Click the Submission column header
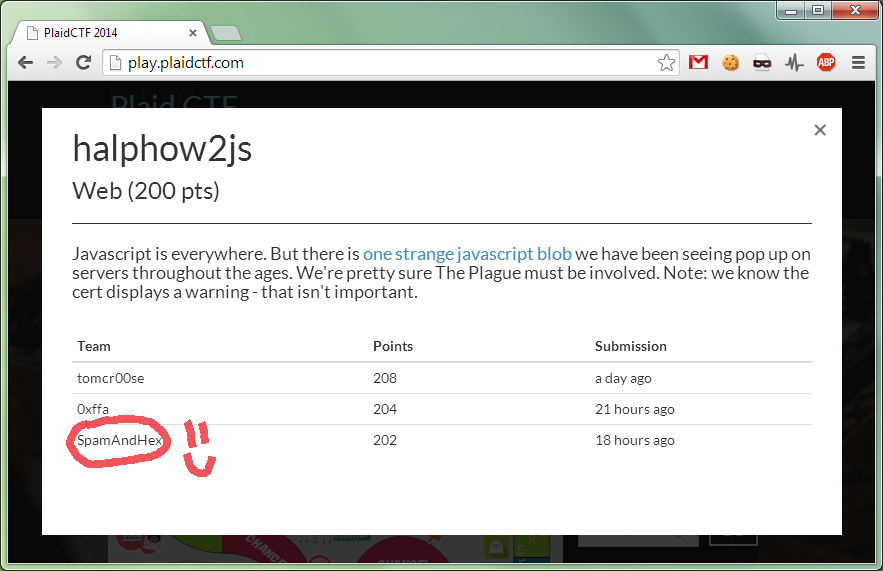 tap(631, 346)
